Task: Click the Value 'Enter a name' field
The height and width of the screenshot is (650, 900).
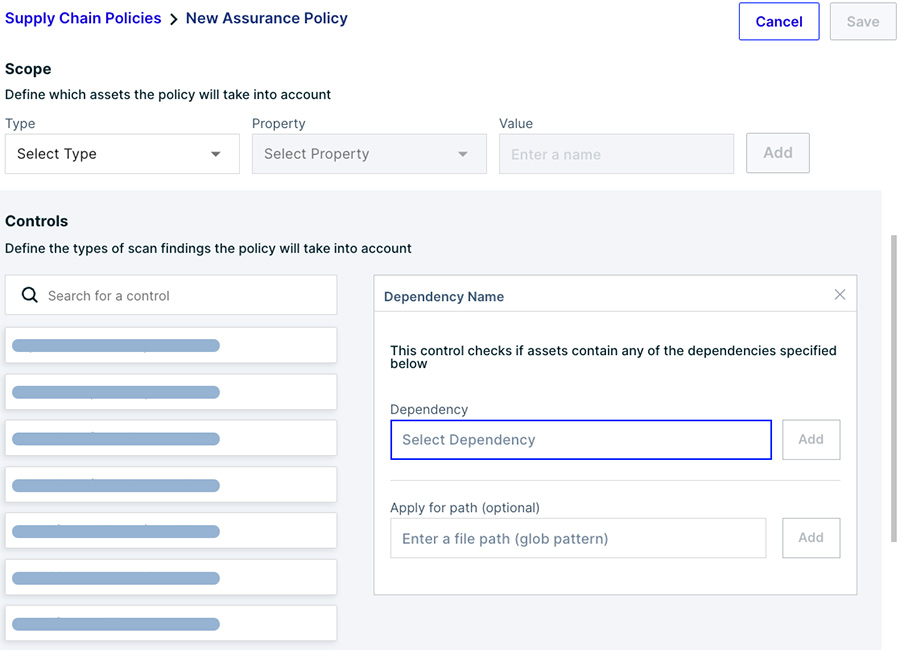Action: coord(616,154)
